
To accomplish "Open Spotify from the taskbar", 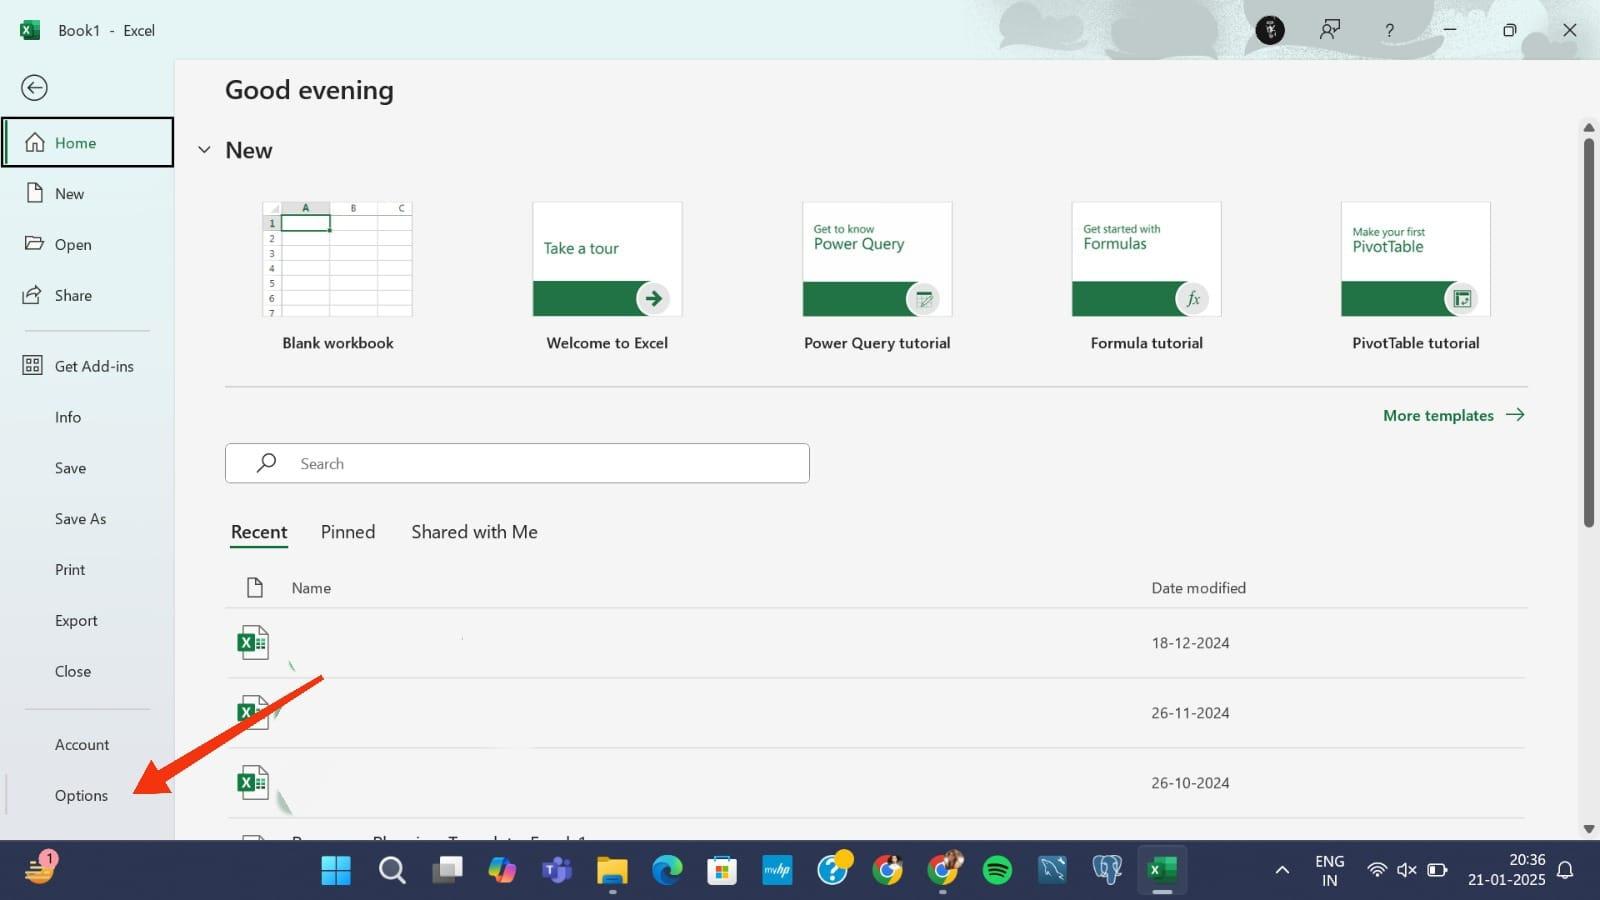I will click(997, 870).
